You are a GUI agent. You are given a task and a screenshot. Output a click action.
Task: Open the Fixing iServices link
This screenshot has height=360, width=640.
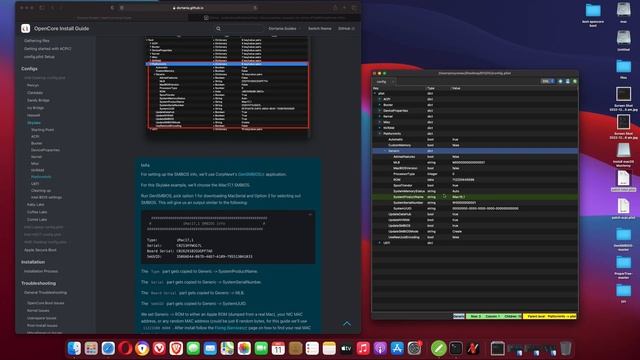231,328
